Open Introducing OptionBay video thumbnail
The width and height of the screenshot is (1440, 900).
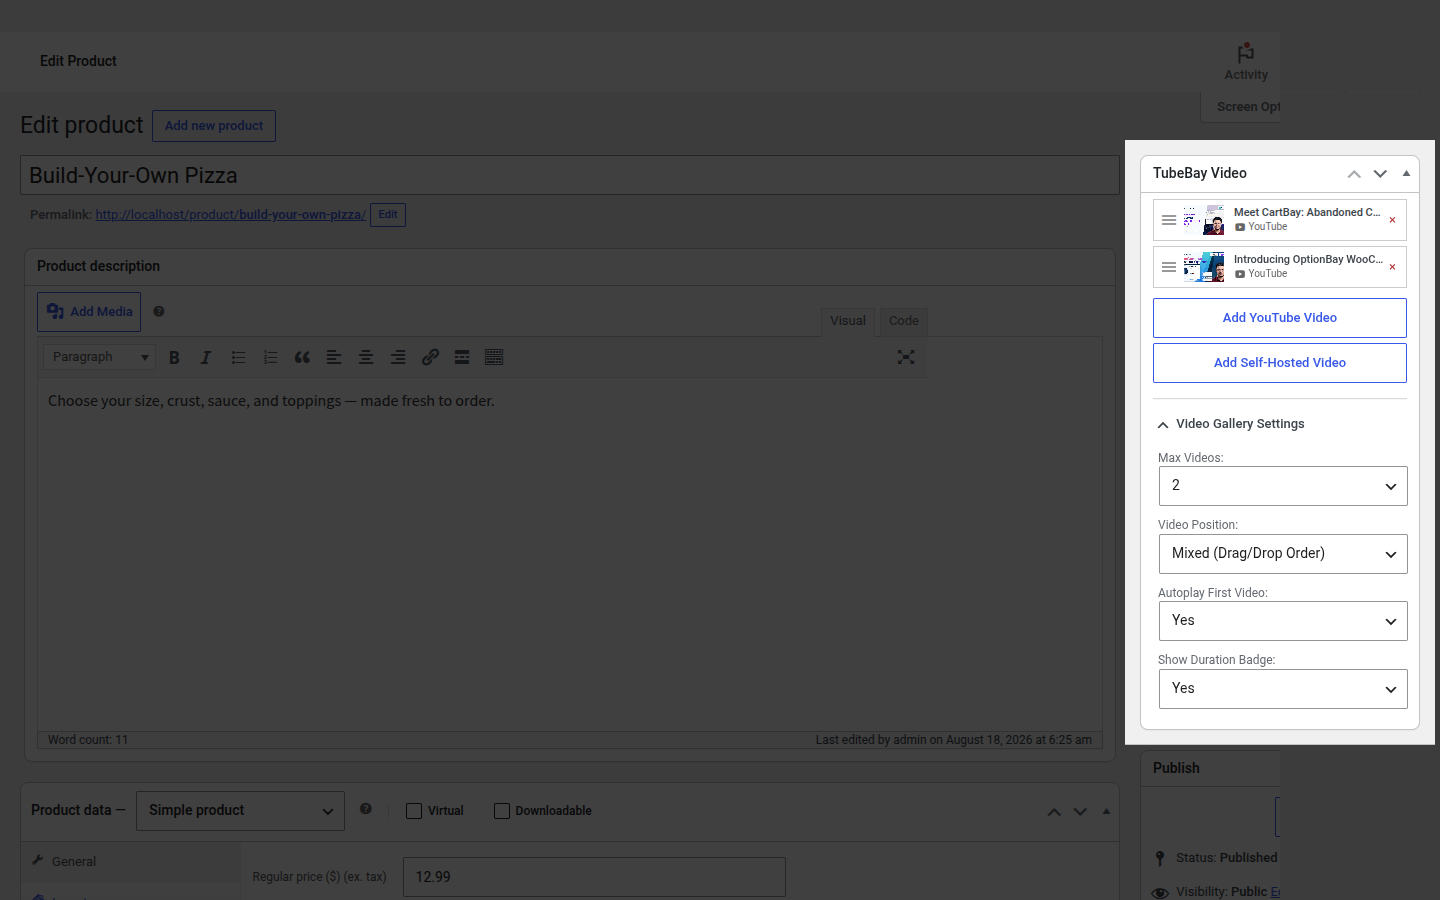1204,267
